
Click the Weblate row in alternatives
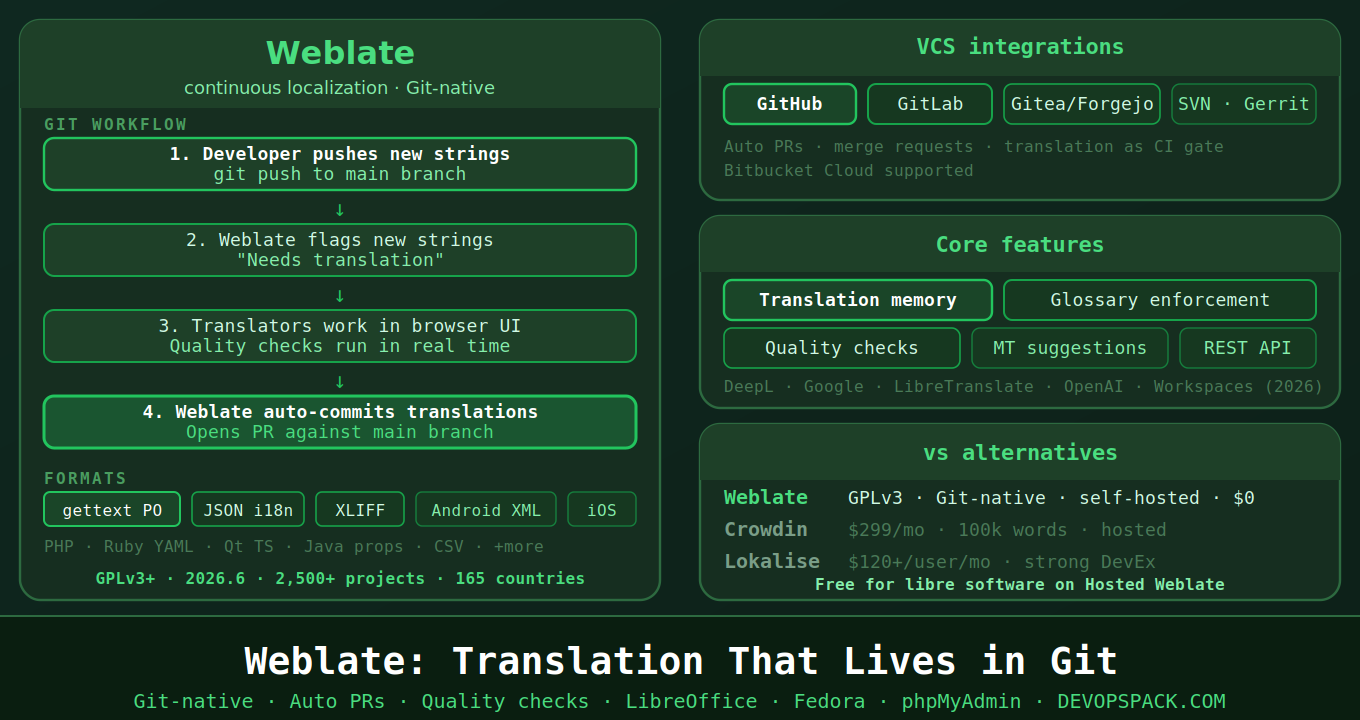pos(989,498)
